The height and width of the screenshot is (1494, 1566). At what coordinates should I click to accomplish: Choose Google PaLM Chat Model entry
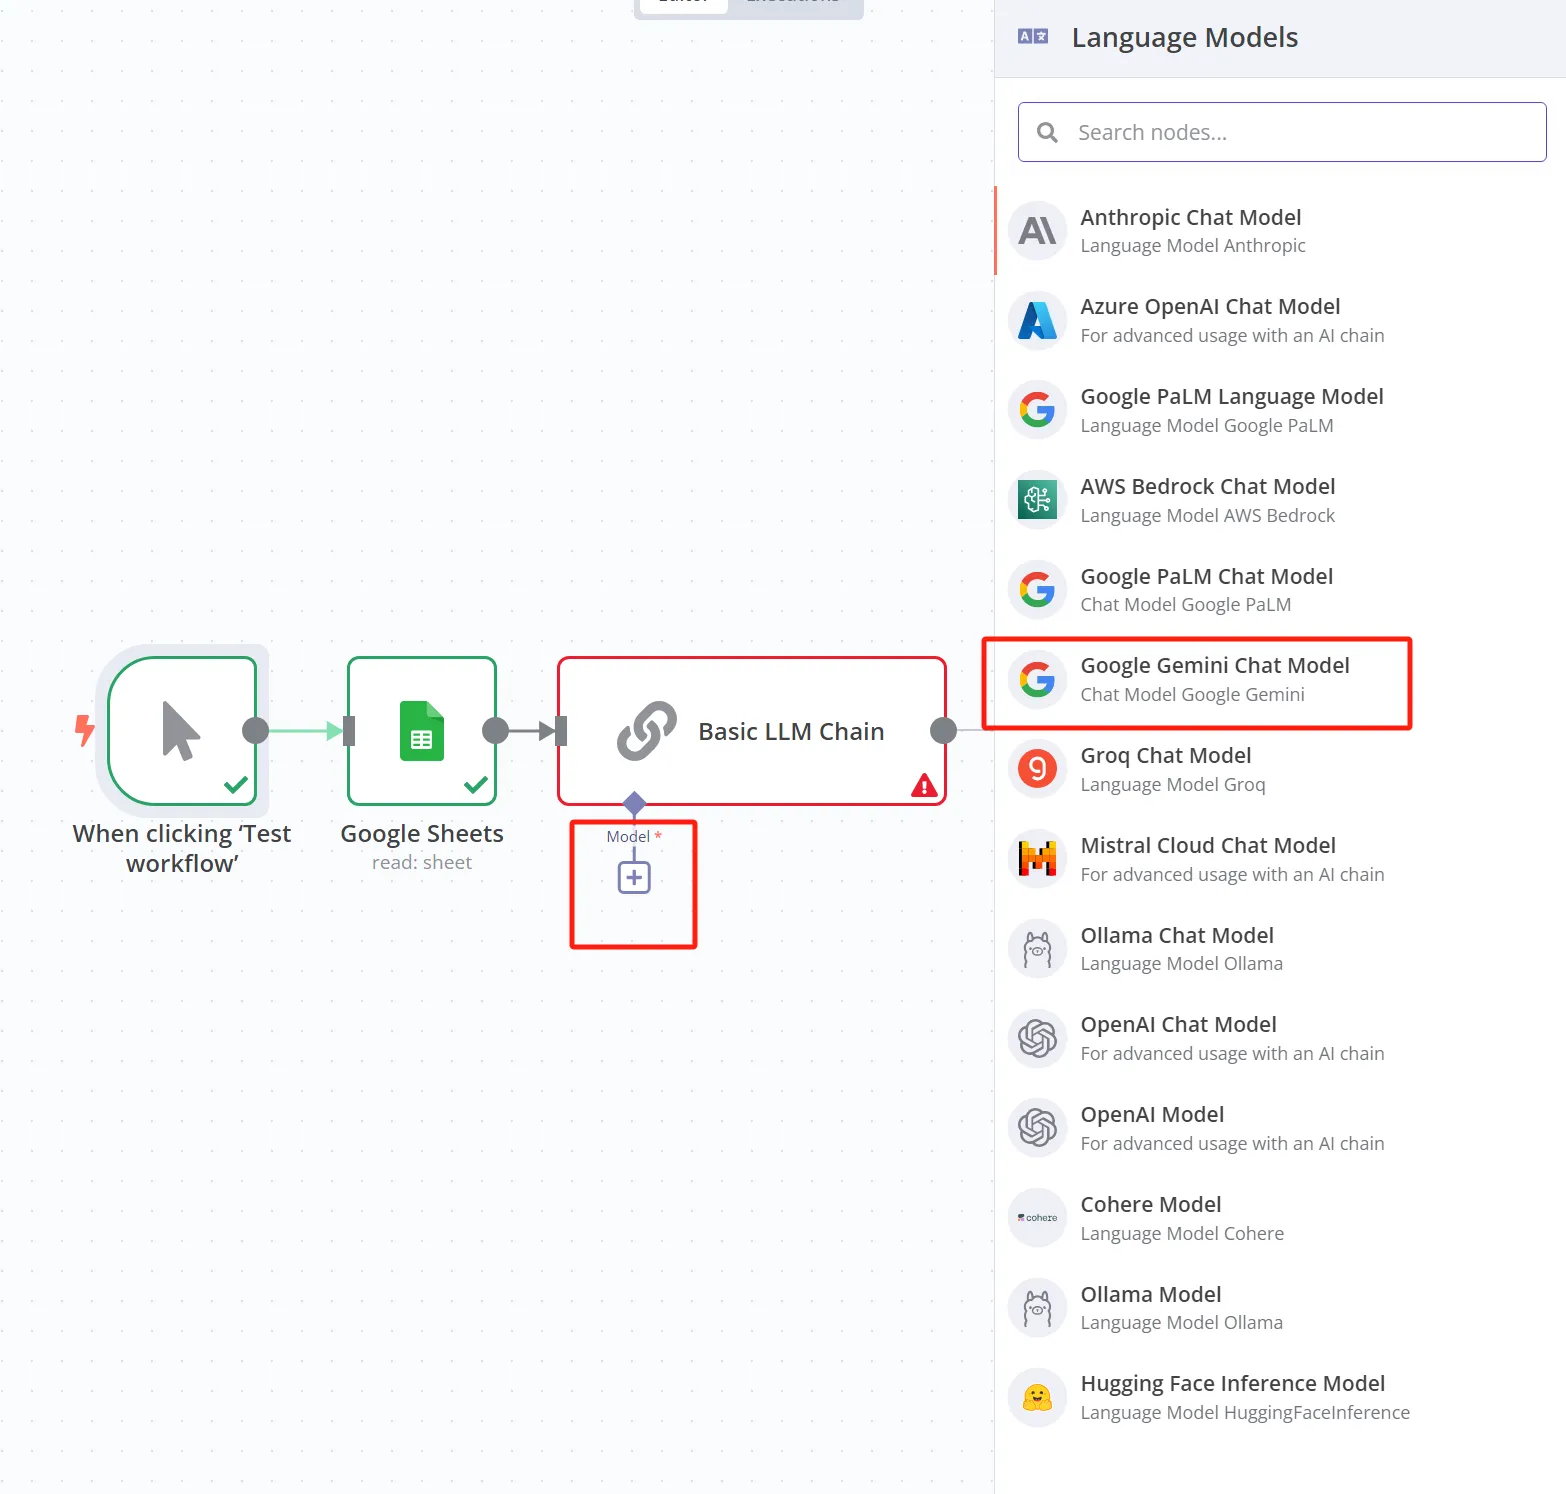pos(1280,590)
